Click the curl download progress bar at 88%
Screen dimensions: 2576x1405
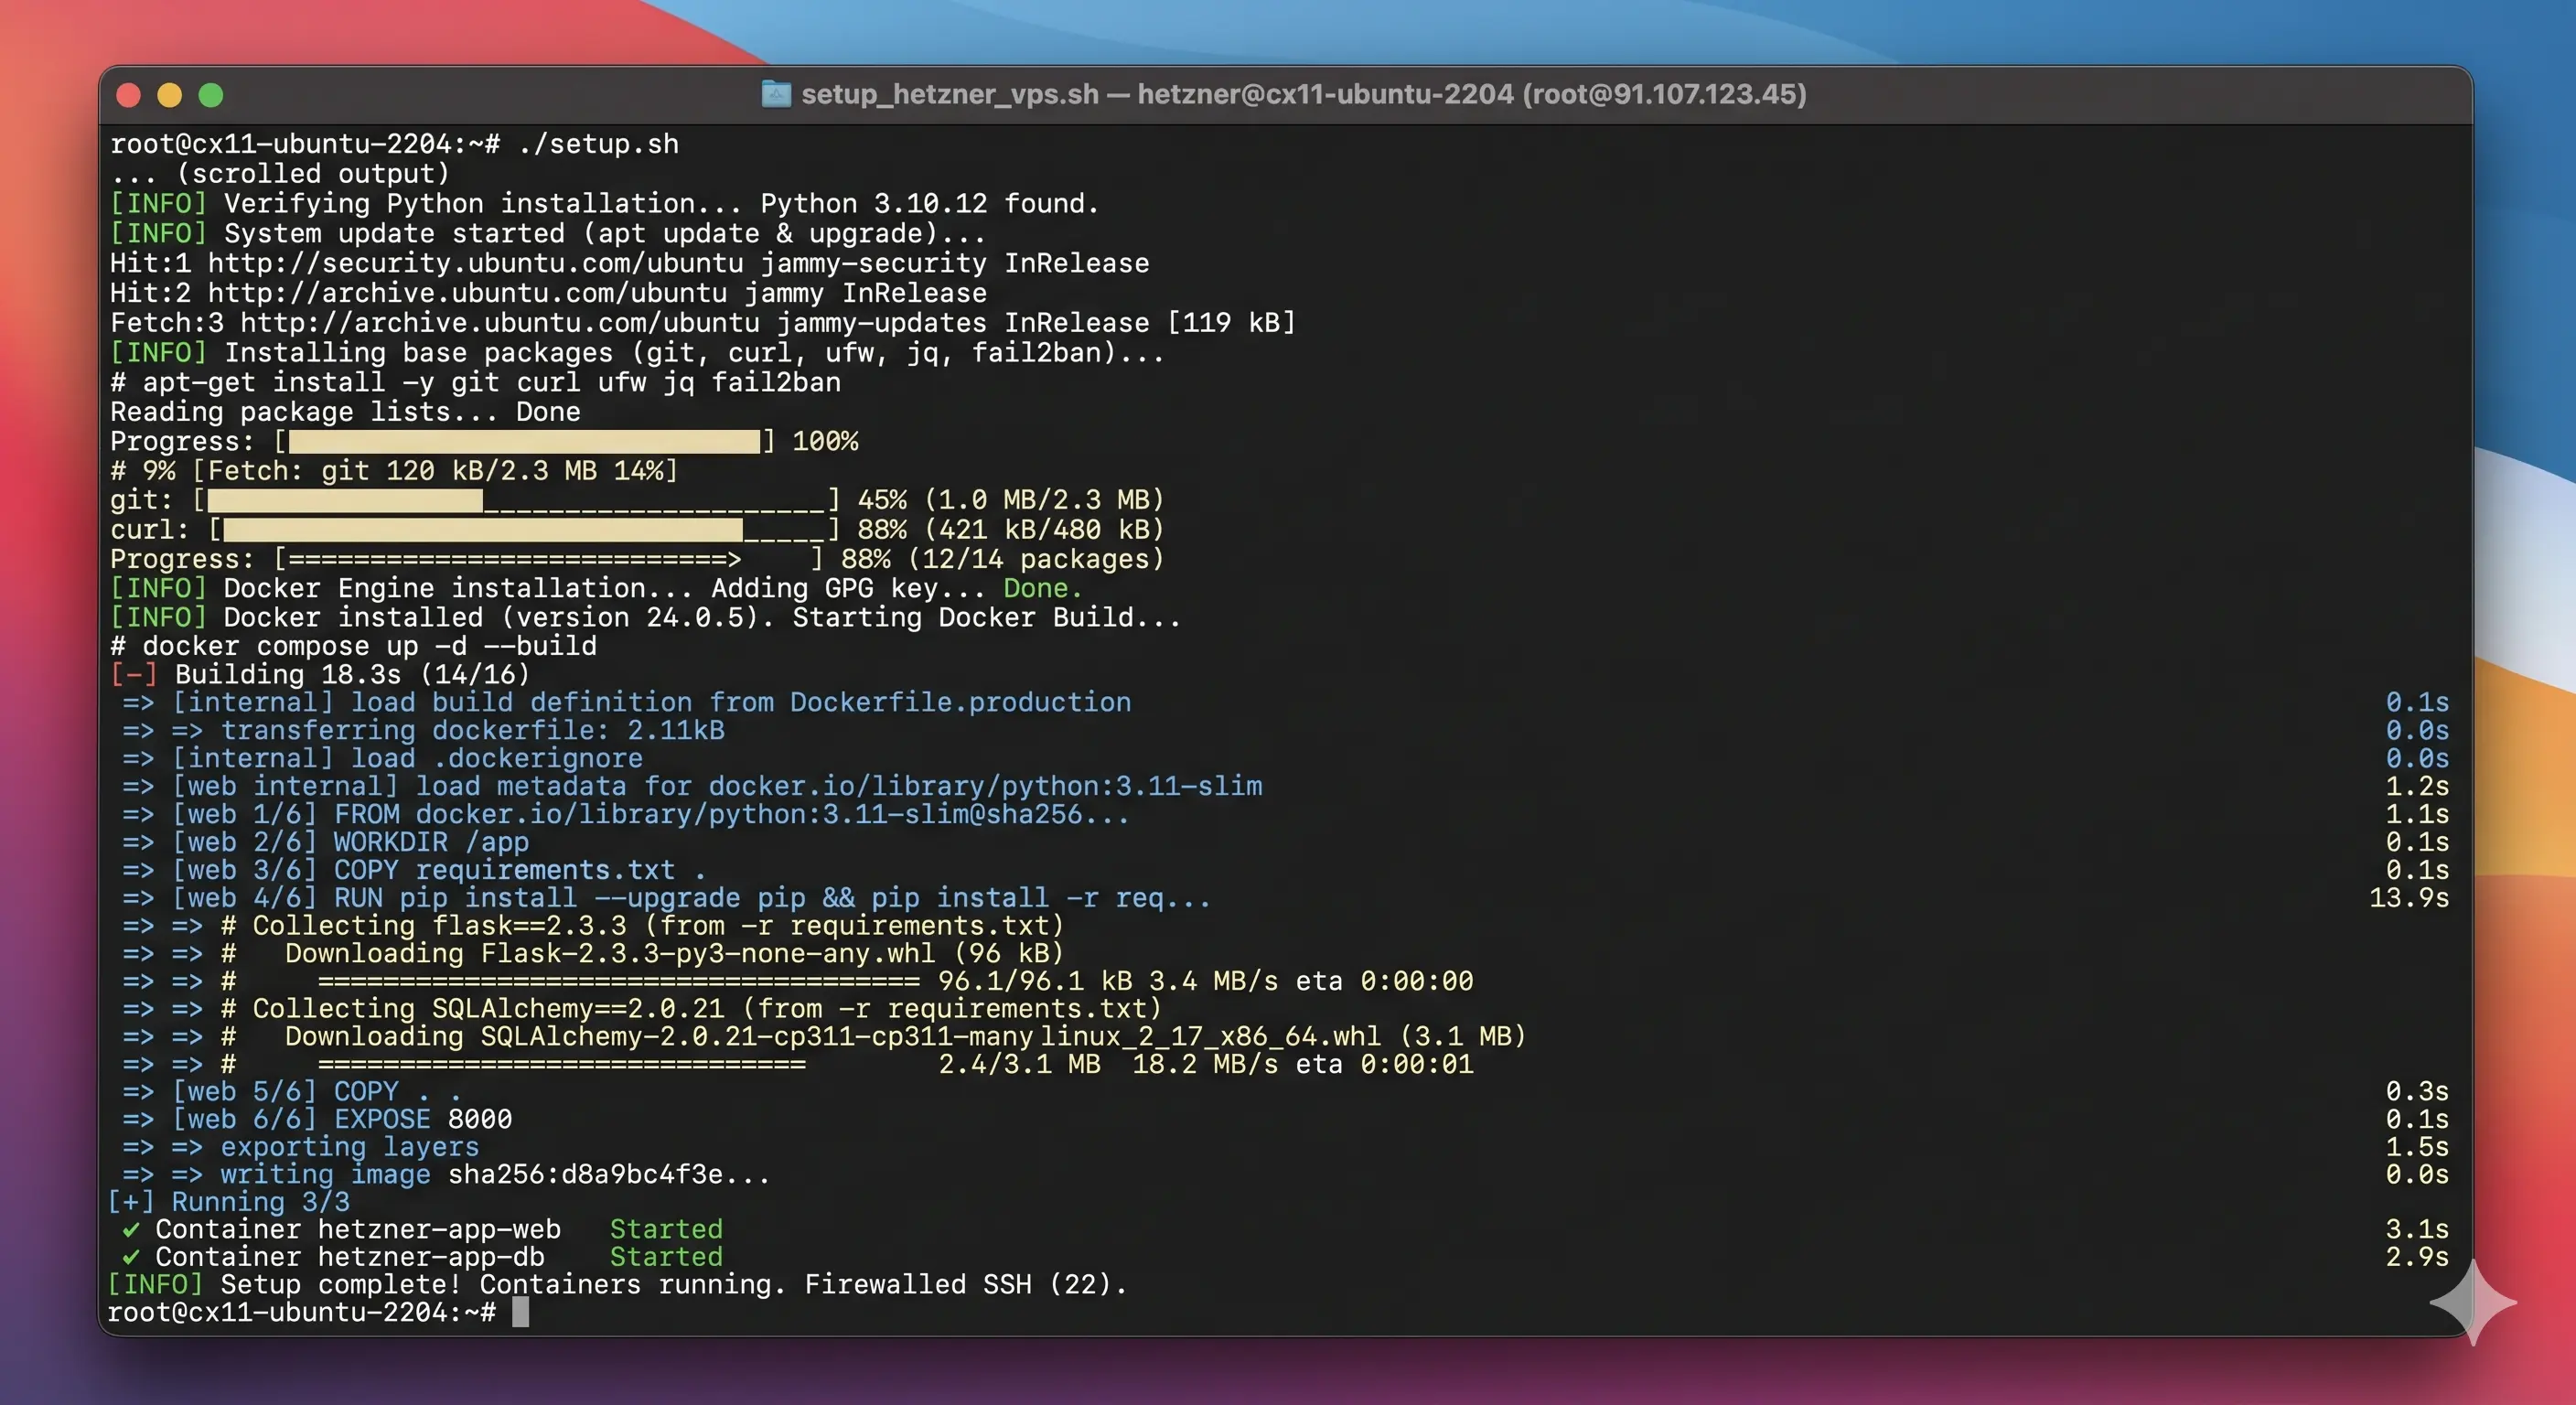pos(525,529)
